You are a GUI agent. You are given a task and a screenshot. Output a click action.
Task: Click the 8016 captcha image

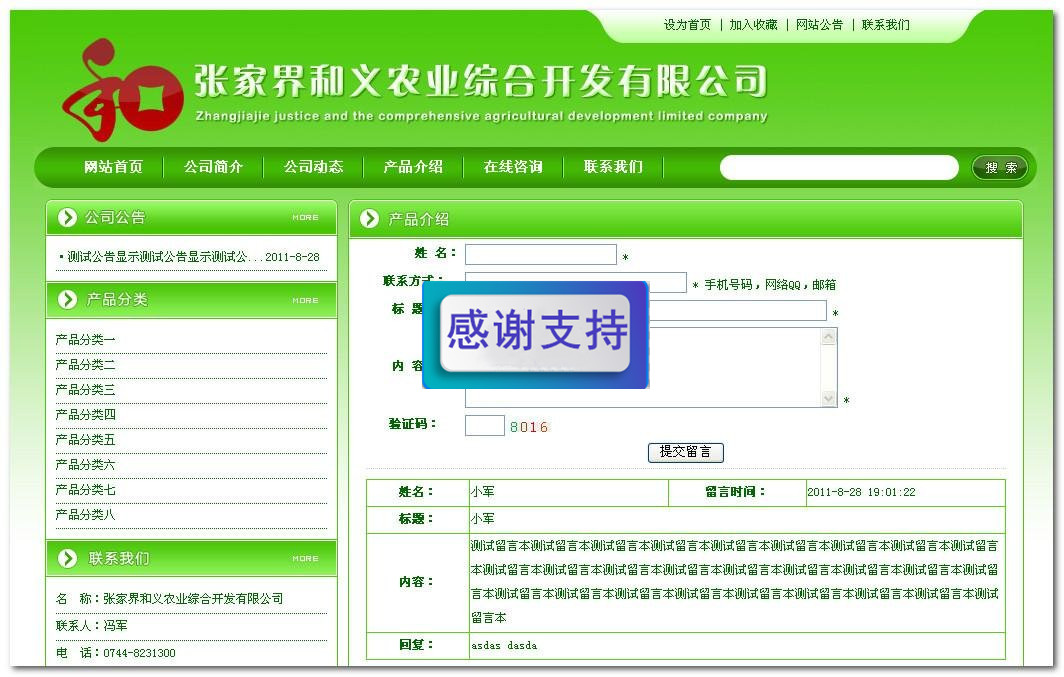click(529, 427)
